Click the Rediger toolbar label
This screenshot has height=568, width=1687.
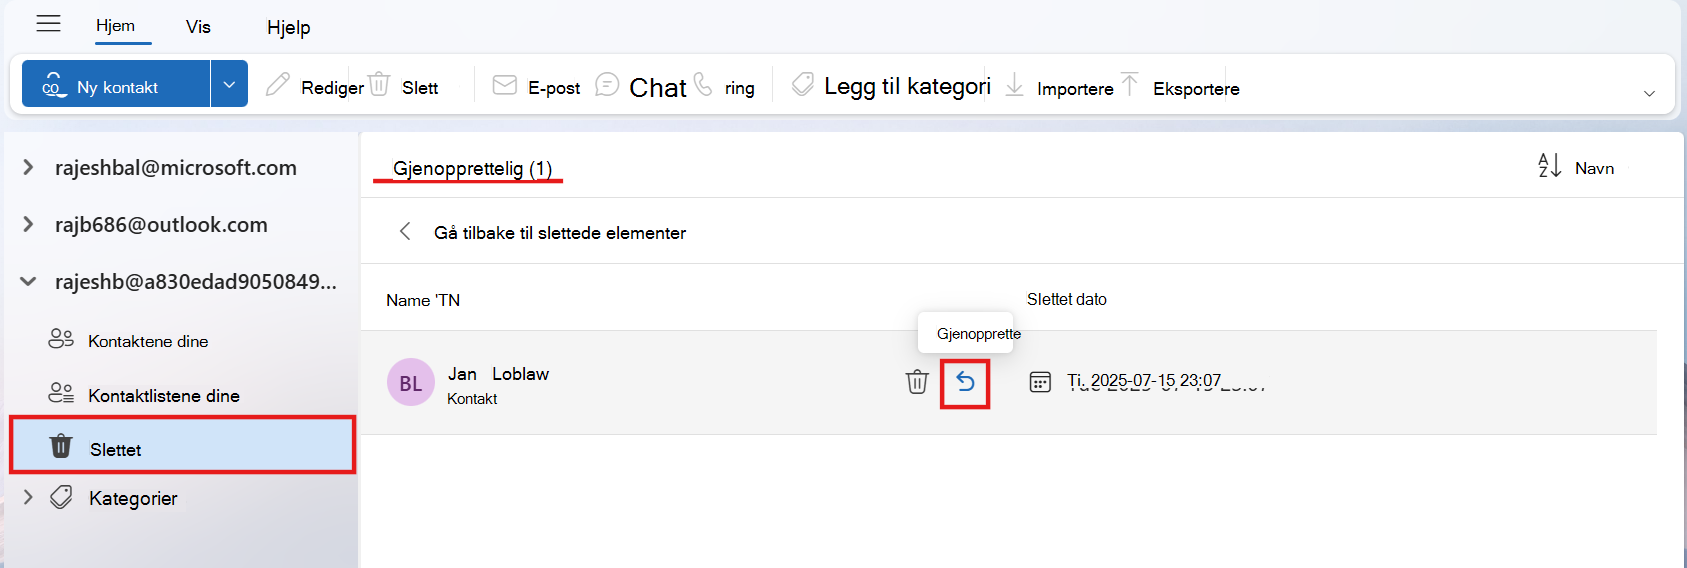332,88
